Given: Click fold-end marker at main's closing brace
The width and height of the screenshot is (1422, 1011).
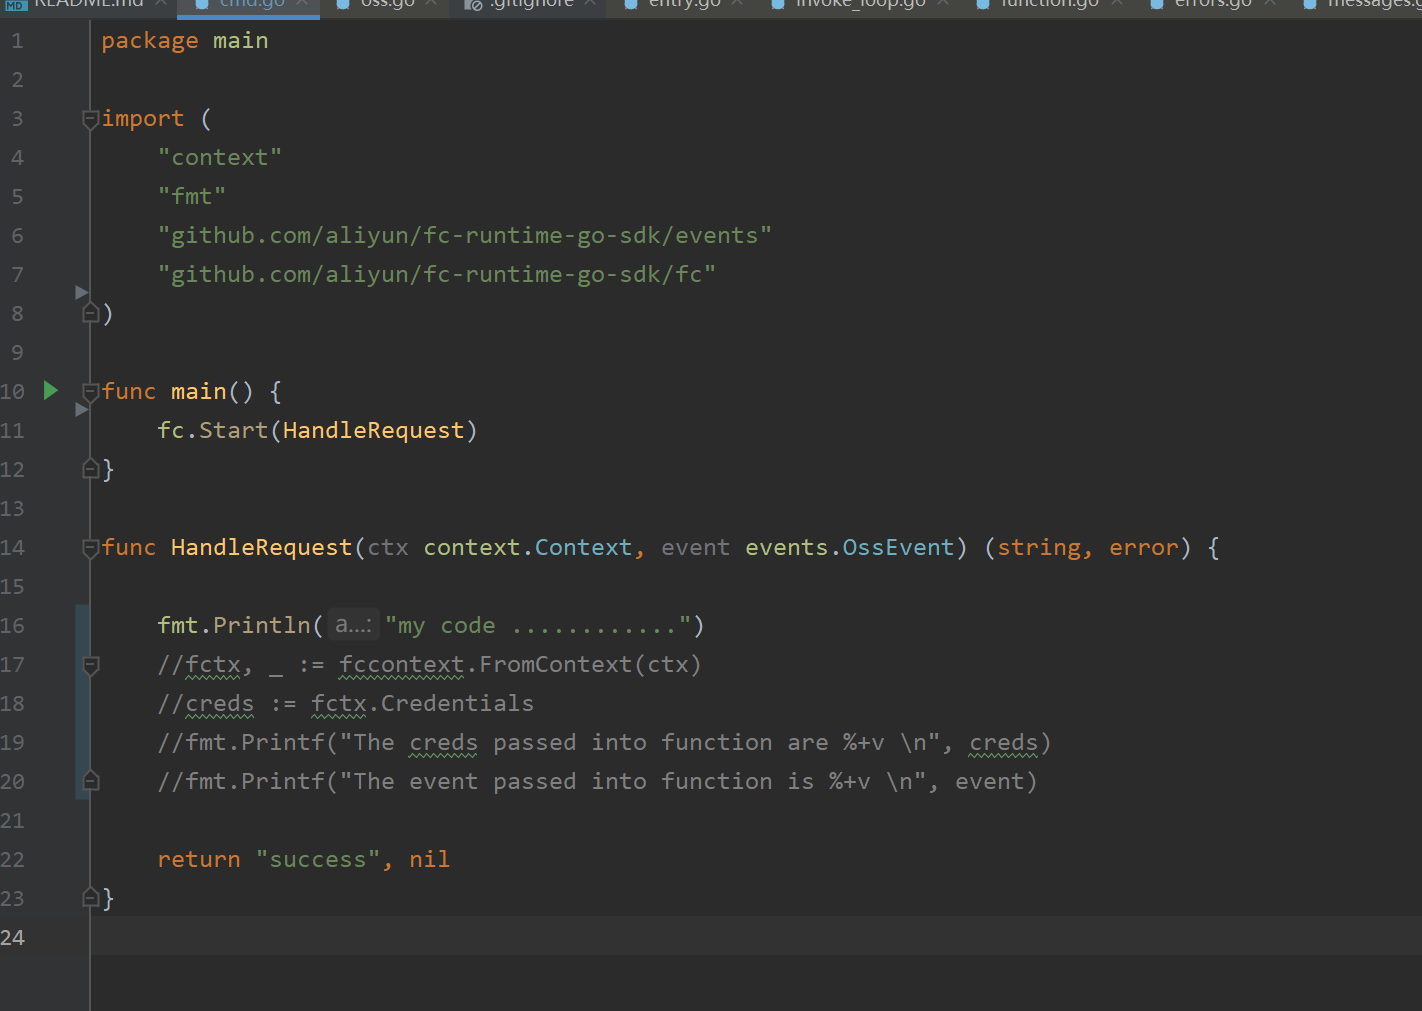Looking at the screenshot, I should (x=91, y=469).
